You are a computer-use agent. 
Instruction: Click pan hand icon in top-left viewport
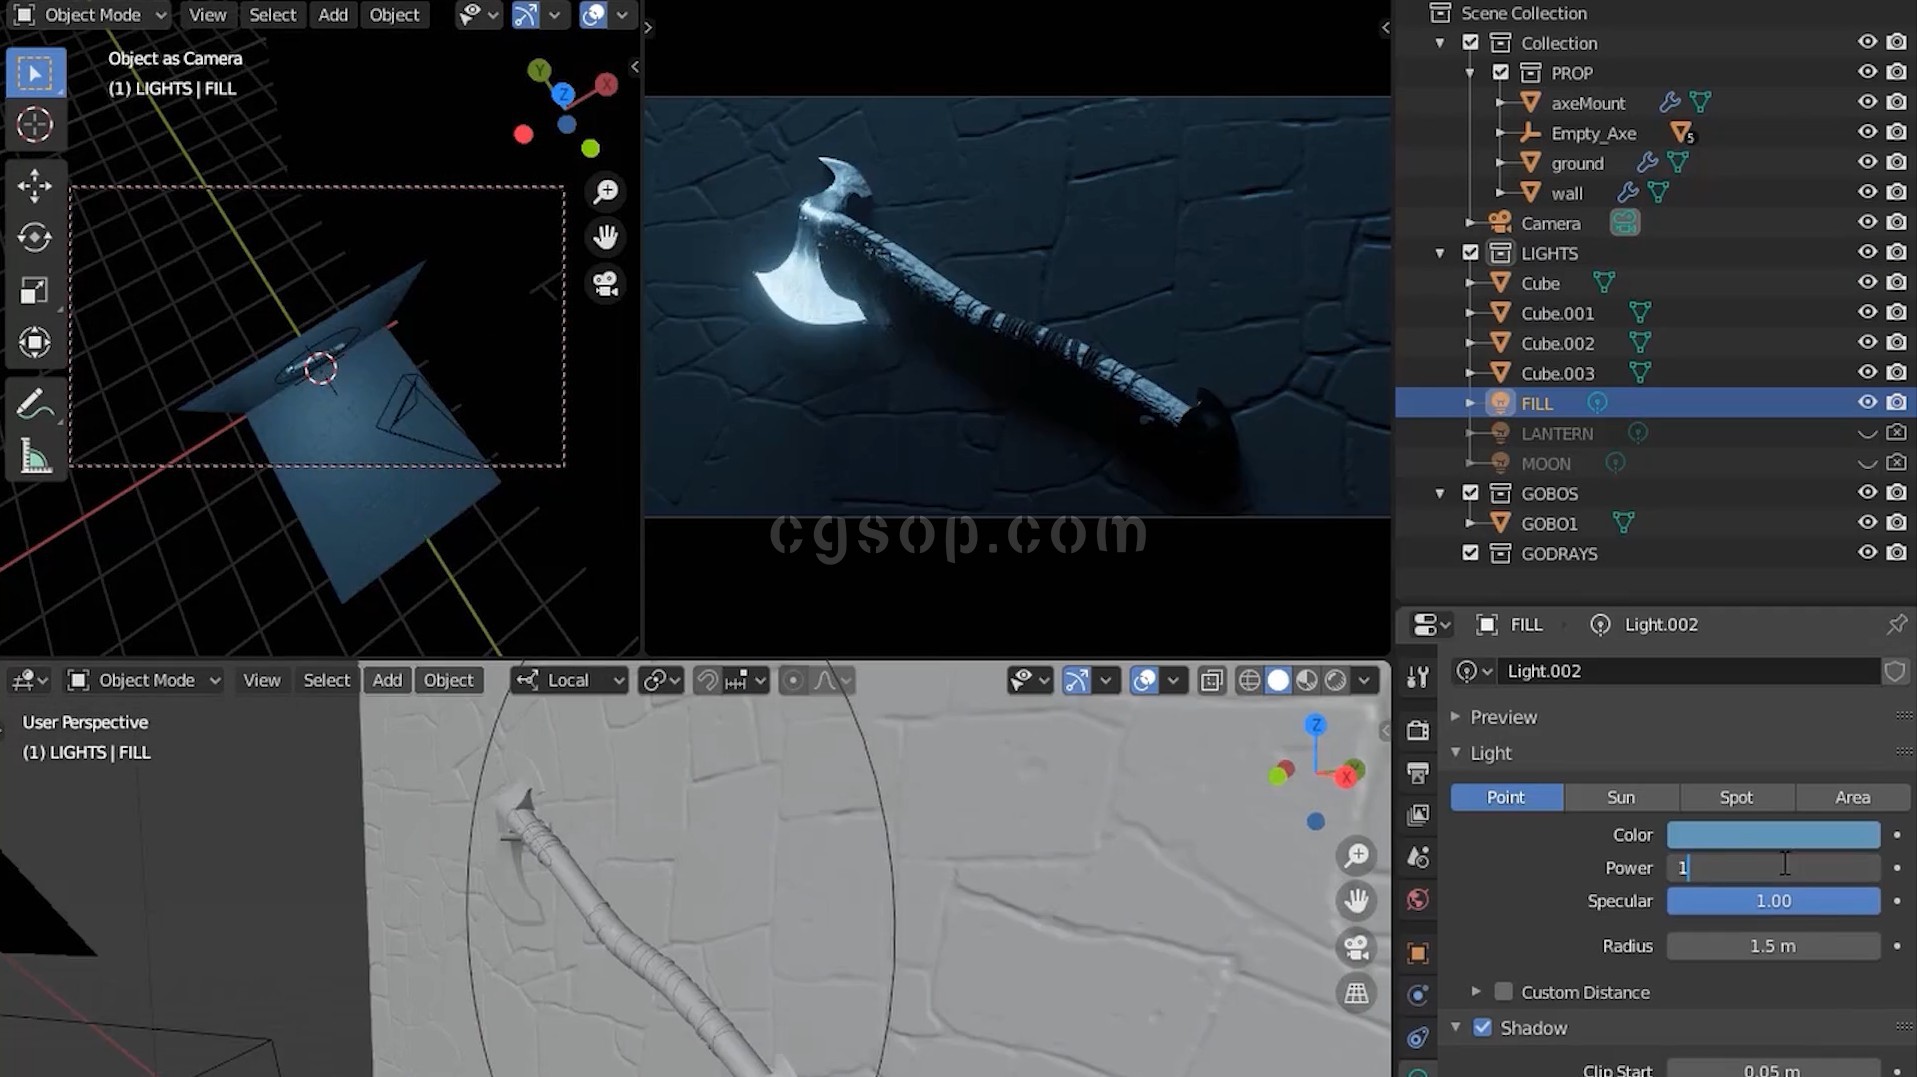[606, 237]
